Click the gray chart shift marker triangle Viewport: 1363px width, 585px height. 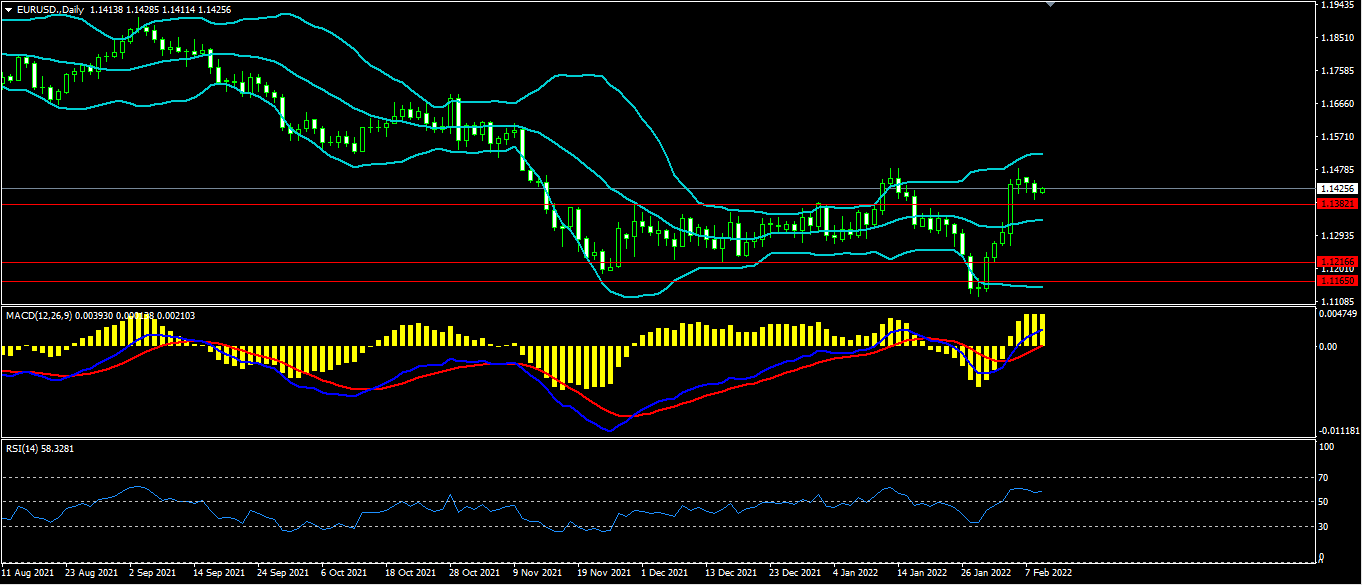(x=1049, y=4)
